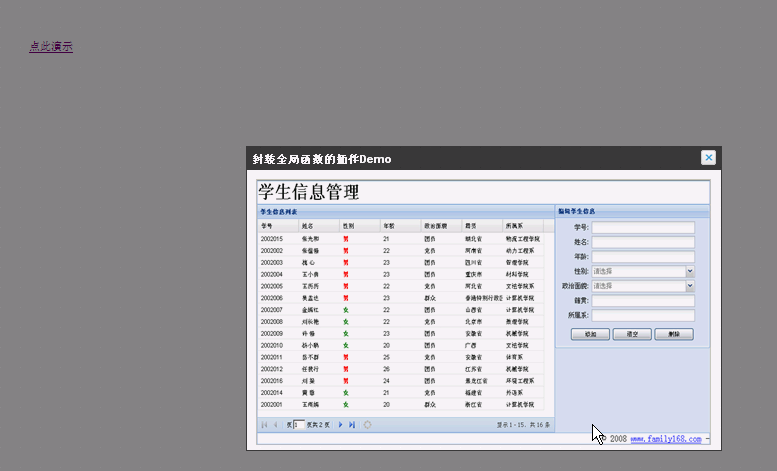
Task: Click the page number box in pager
Action: pos(299,425)
